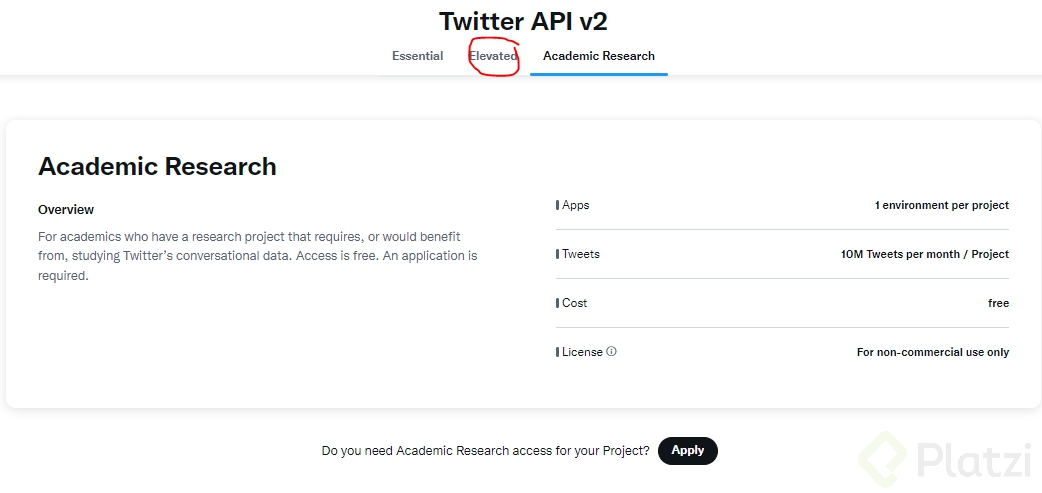The image size is (1042, 493).
Task: Click the Overview subheading
Action: 66,210
